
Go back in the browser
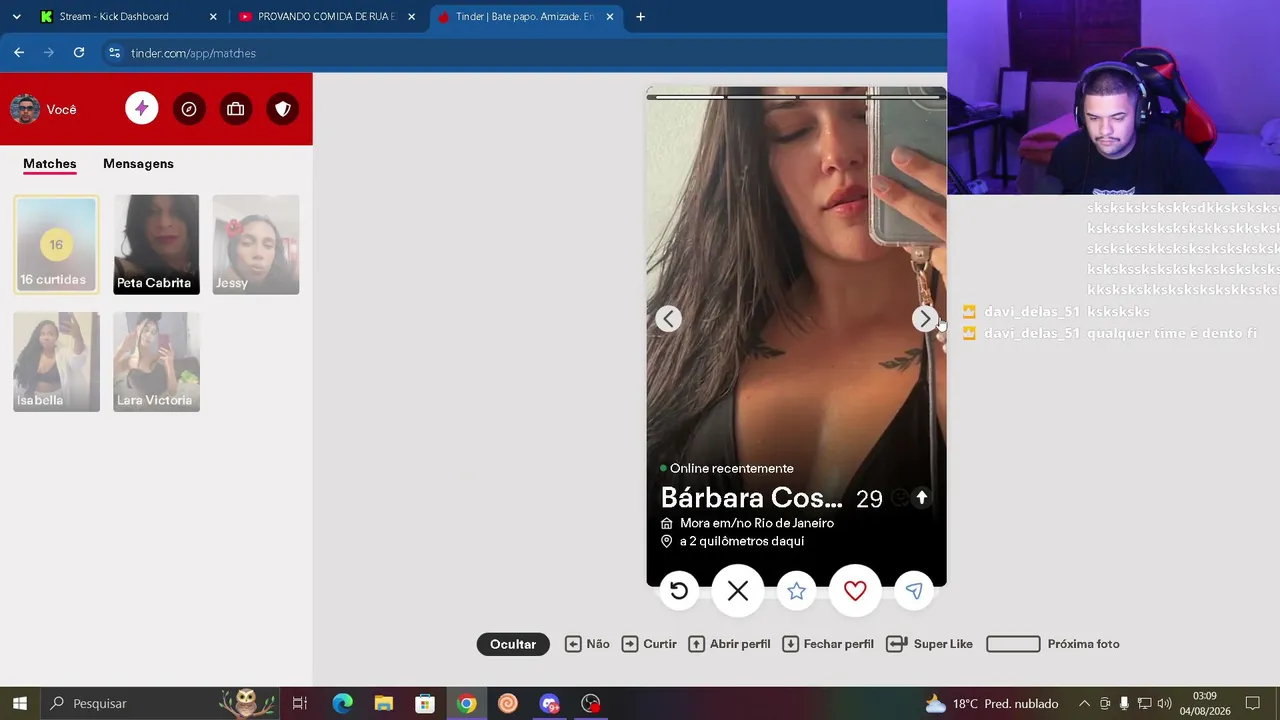tap(19, 53)
